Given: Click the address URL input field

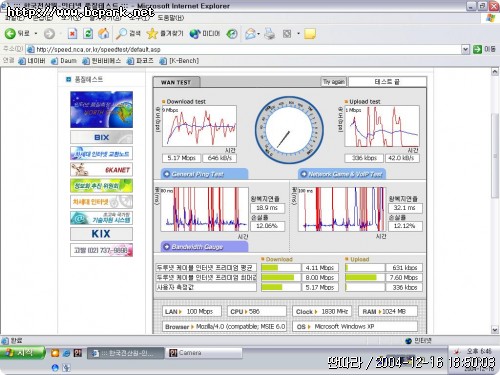Looking at the screenshot, I should tap(247, 50).
